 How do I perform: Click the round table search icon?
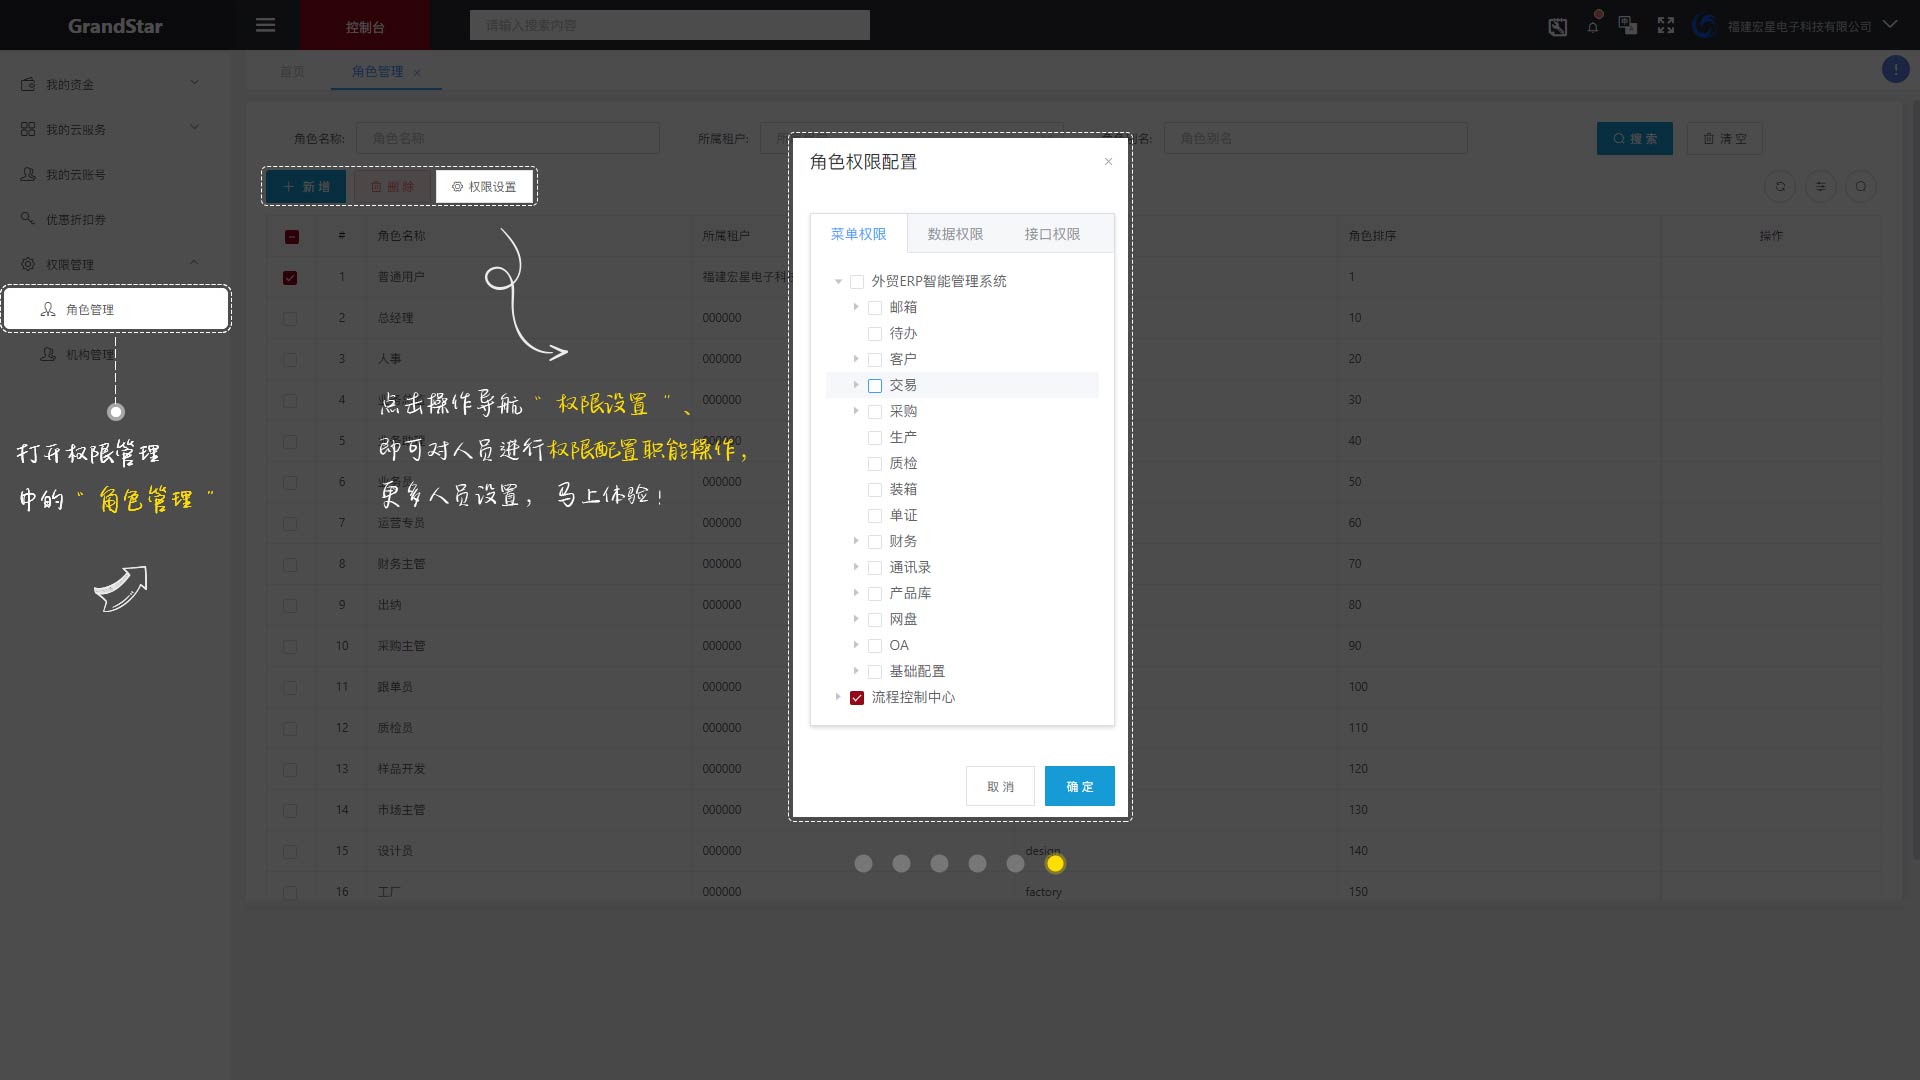[x=1860, y=186]
